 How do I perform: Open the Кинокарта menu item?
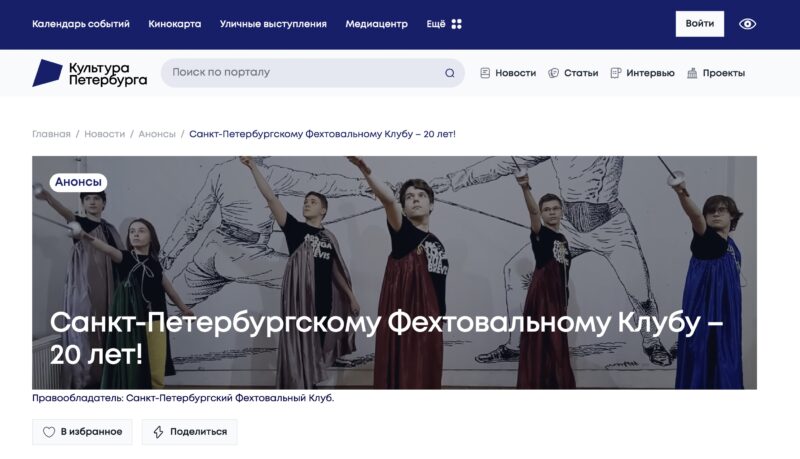[x=174, y=24]
